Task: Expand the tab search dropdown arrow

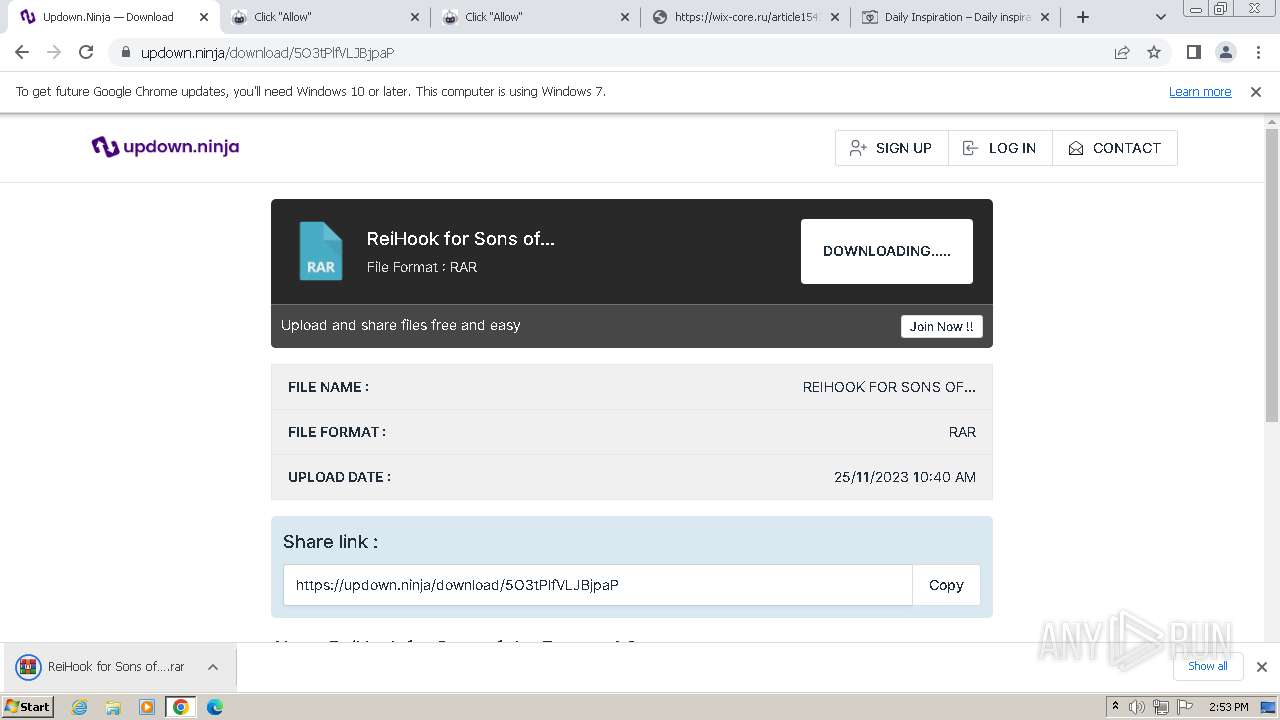Action: pos(1161,17)
